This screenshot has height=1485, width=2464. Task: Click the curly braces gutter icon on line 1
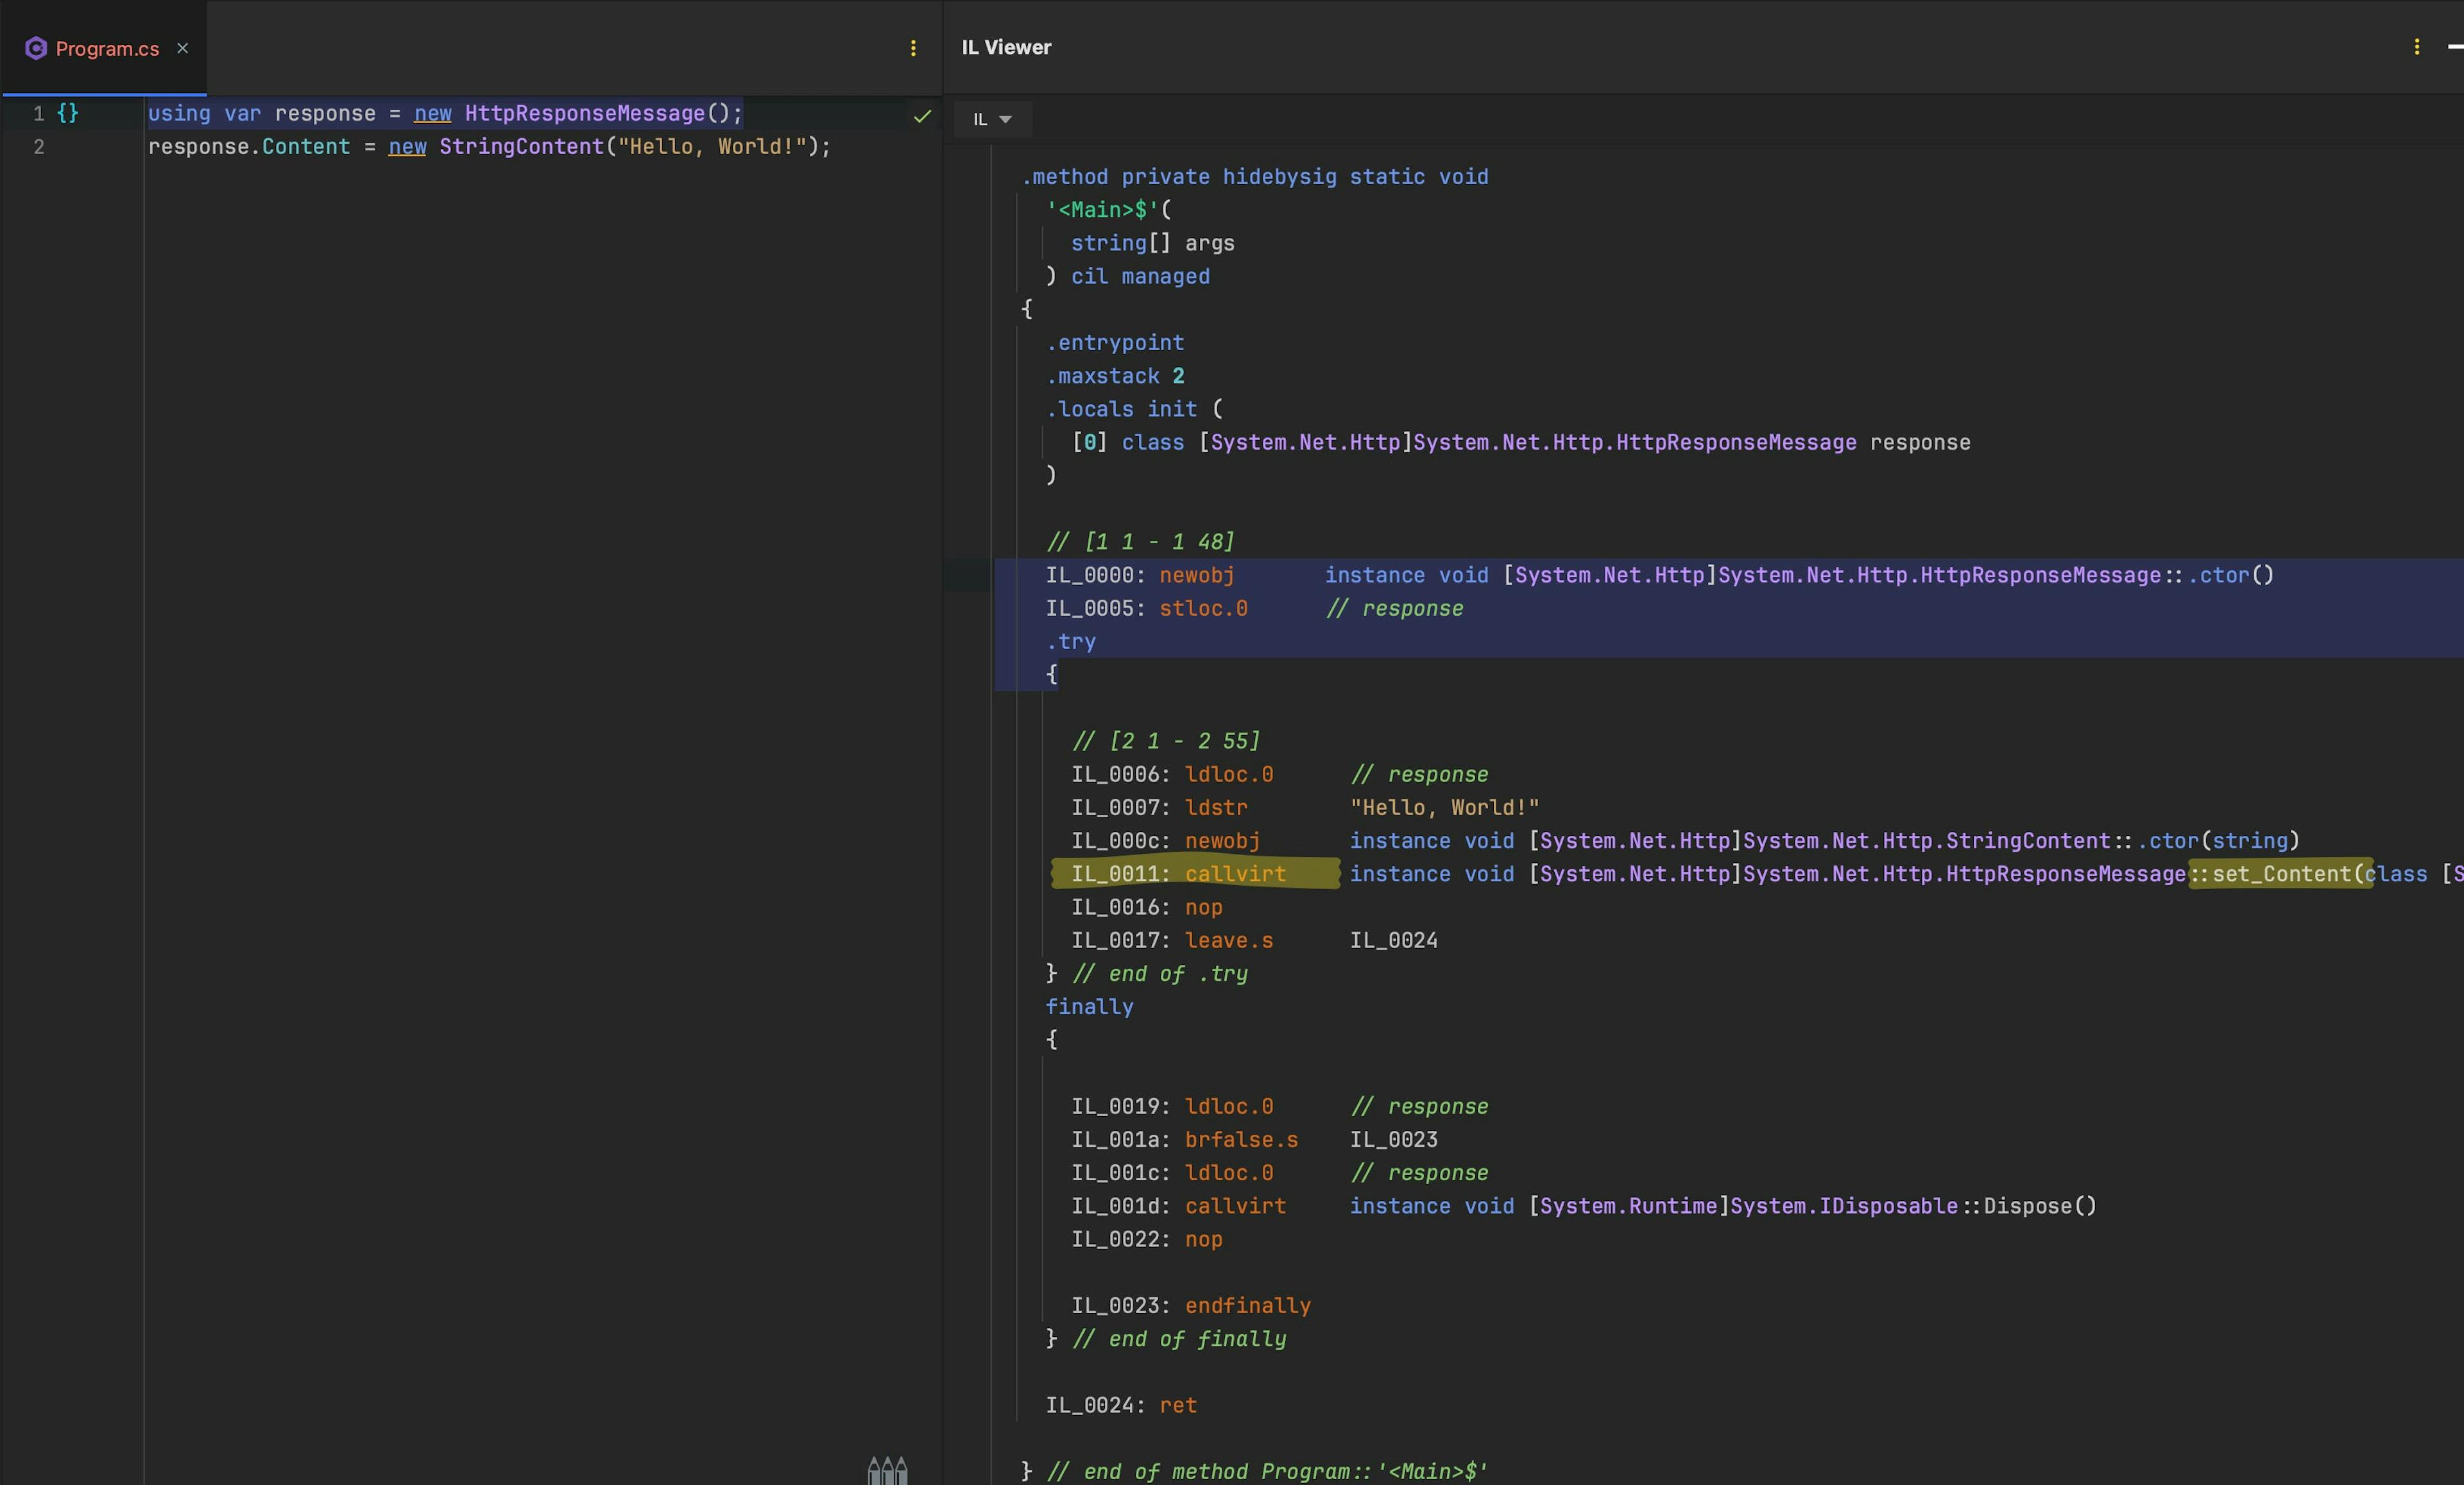pyautogui.click(x=67, y=113)
